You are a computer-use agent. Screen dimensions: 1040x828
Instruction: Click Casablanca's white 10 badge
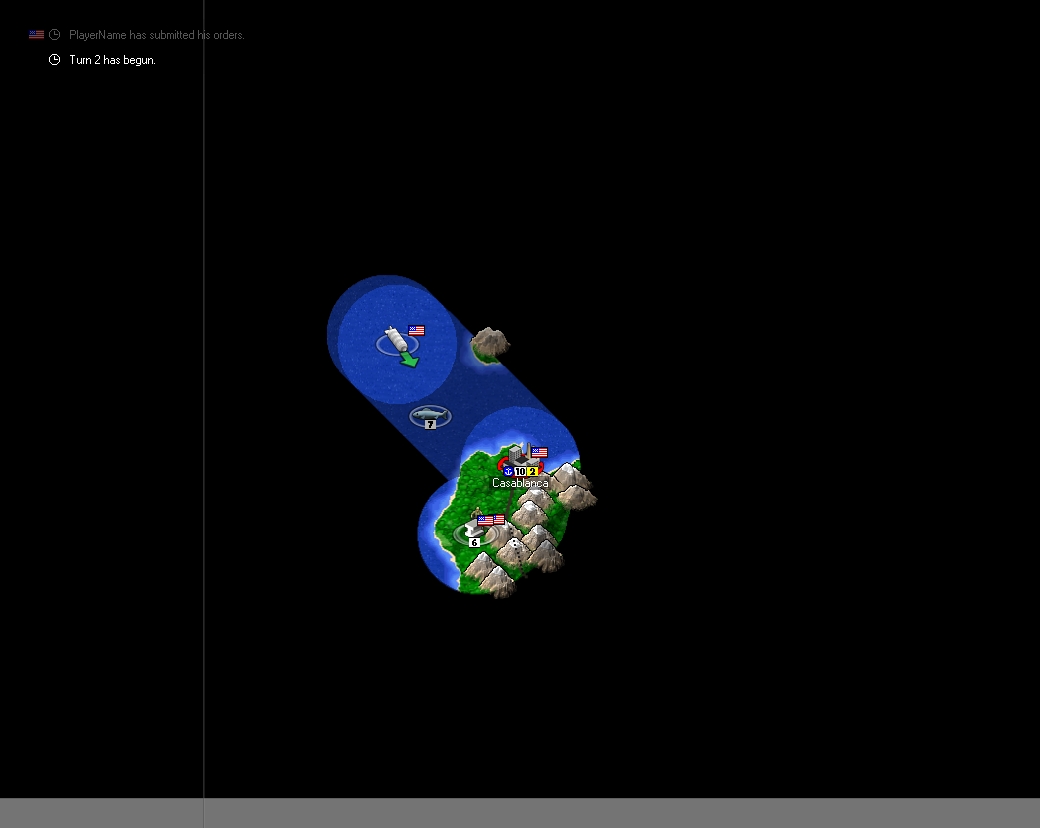pyautogui.click(x=520, y=471)
